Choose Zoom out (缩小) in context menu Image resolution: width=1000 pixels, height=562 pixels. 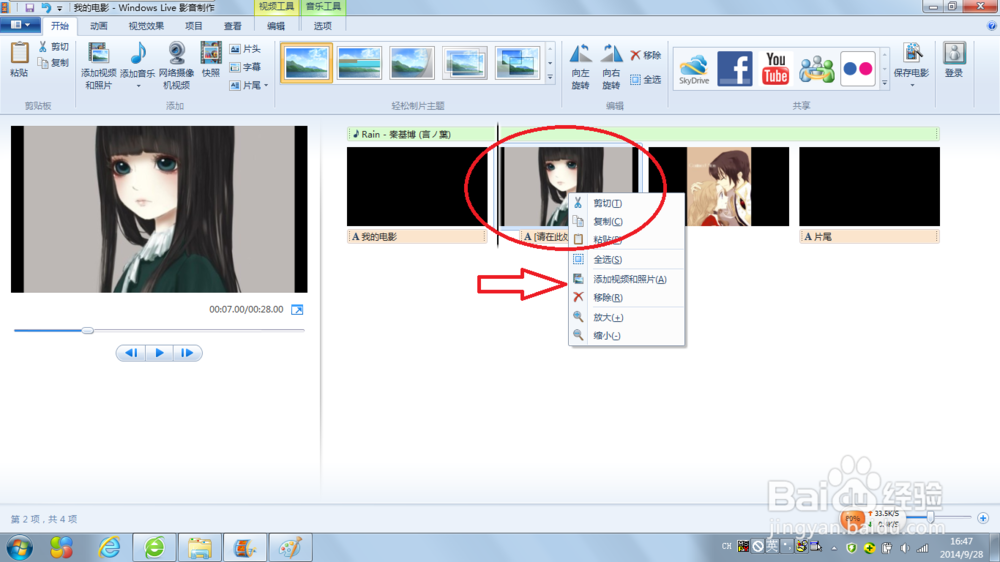[627, 336]
